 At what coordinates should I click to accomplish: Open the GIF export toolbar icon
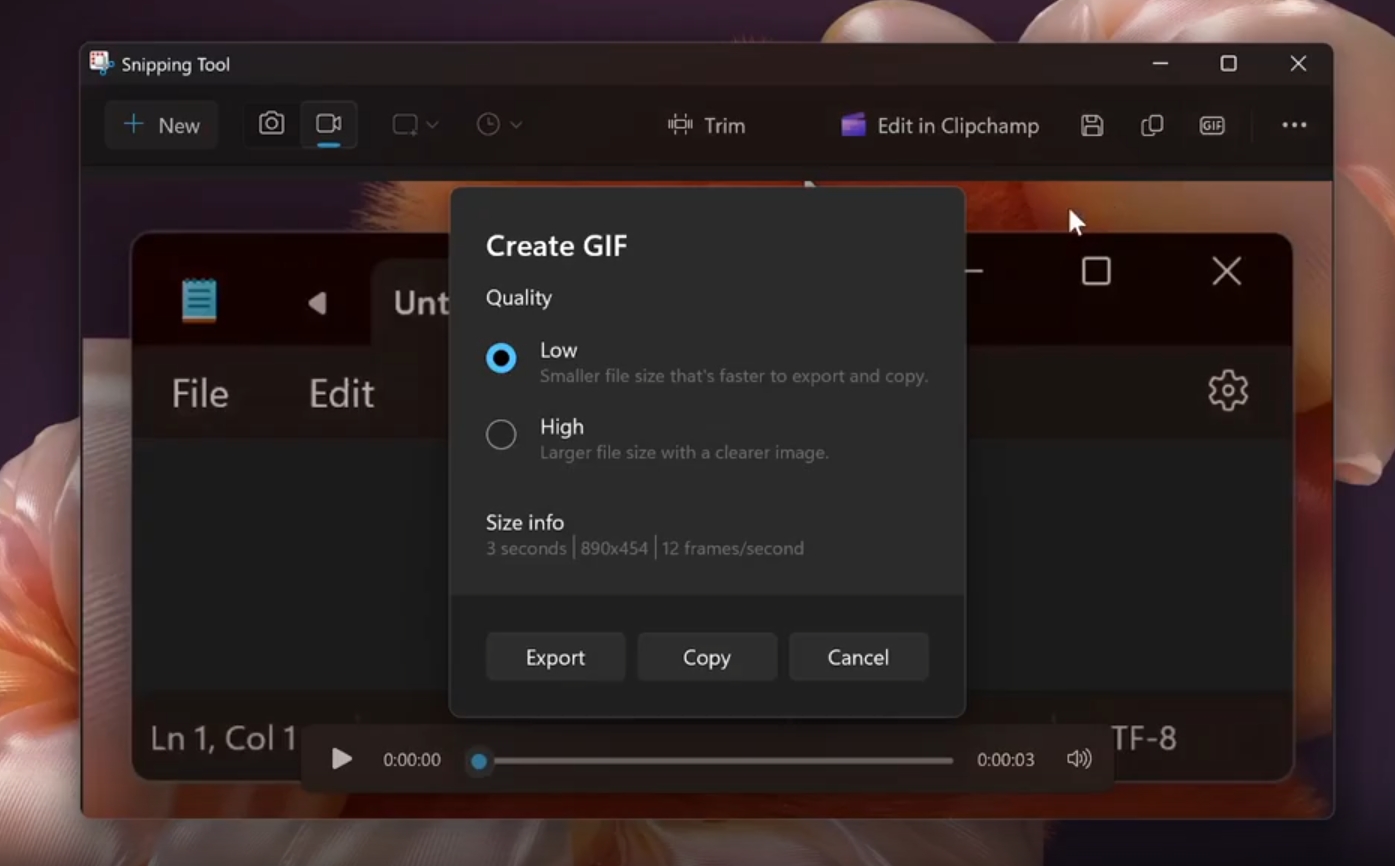1212,125
